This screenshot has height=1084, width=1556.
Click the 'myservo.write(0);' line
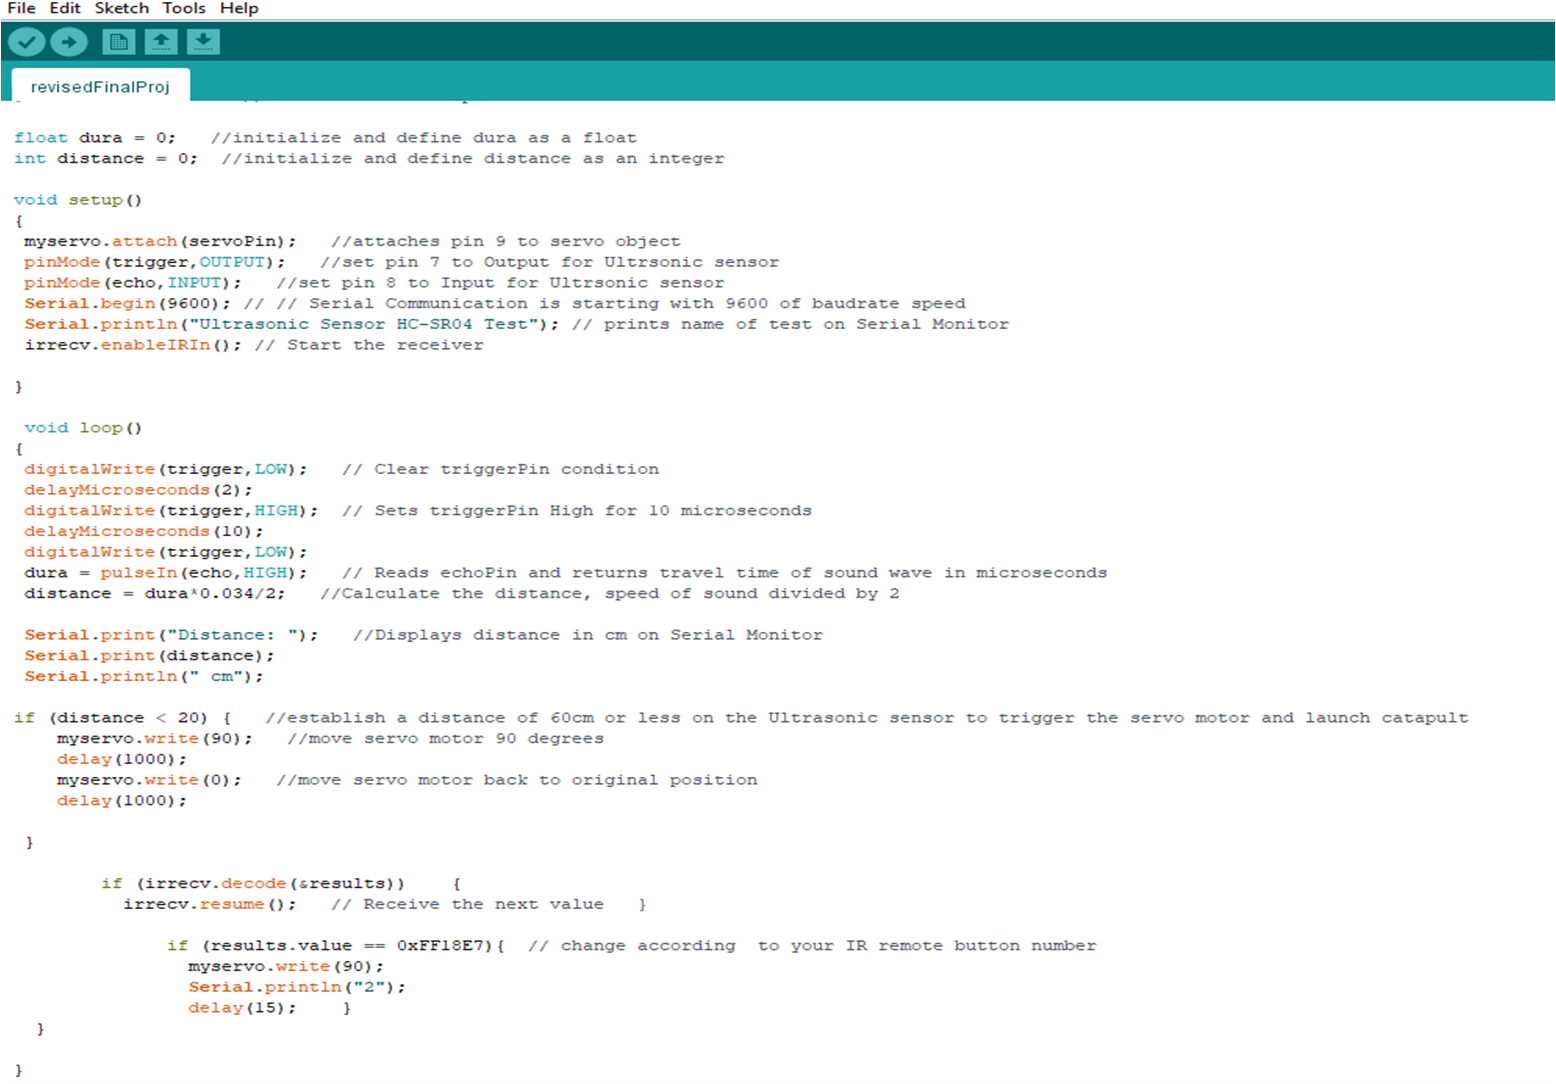pyautogui.click(x=149, y=780)
